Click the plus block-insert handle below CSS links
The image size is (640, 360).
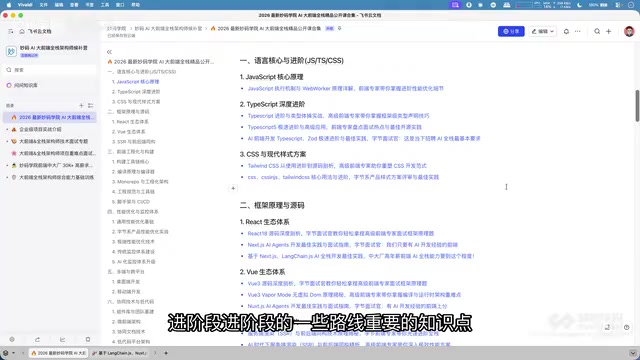pyautogui.click(x=233, y=188)
